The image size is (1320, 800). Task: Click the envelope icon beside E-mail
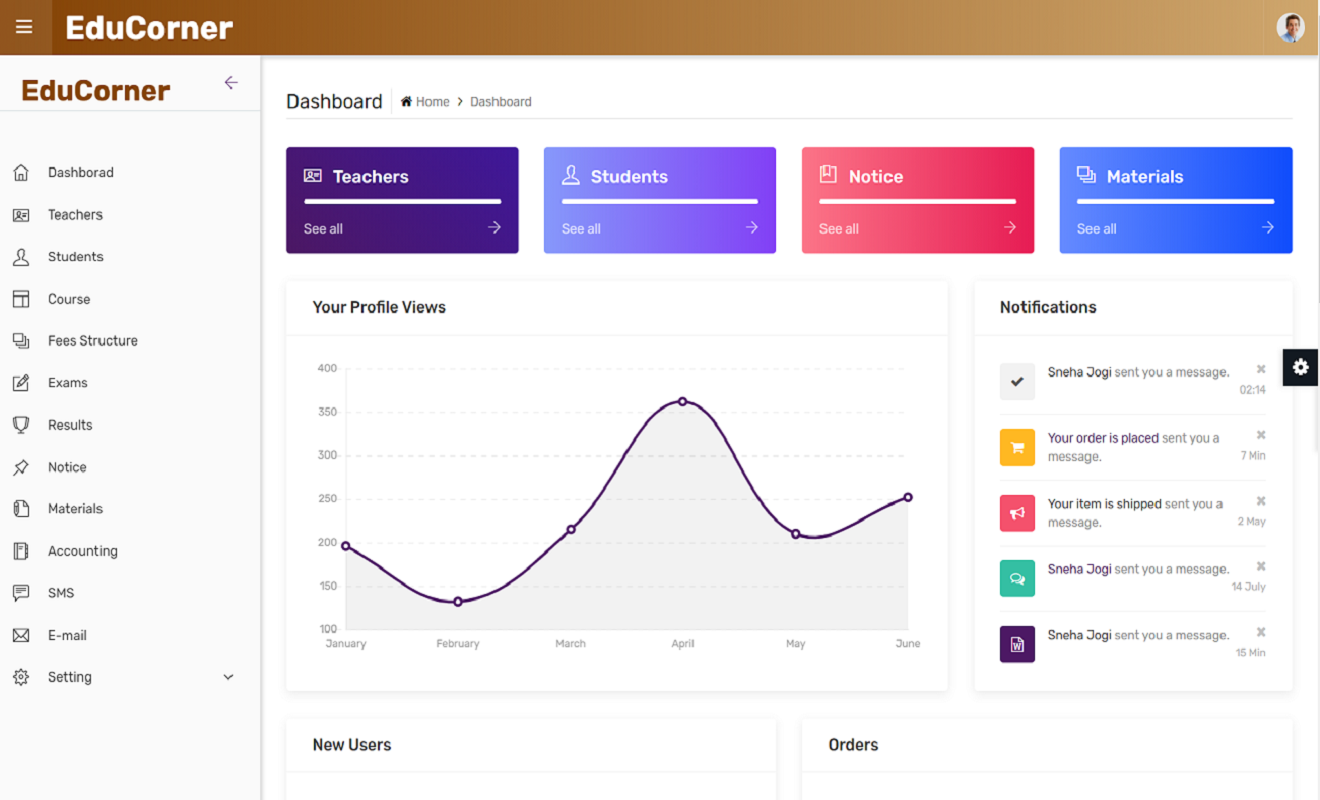(x=21, y=635)
